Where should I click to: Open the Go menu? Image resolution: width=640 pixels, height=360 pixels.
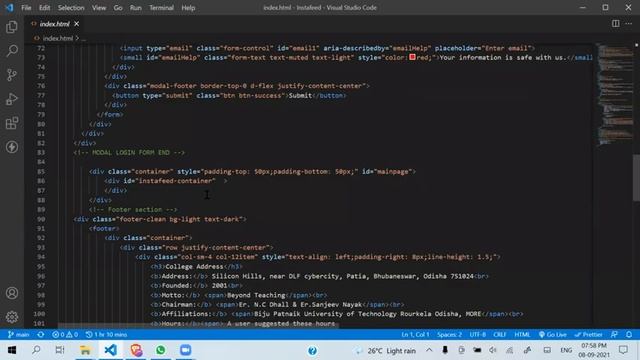click(x=118, y=8)
